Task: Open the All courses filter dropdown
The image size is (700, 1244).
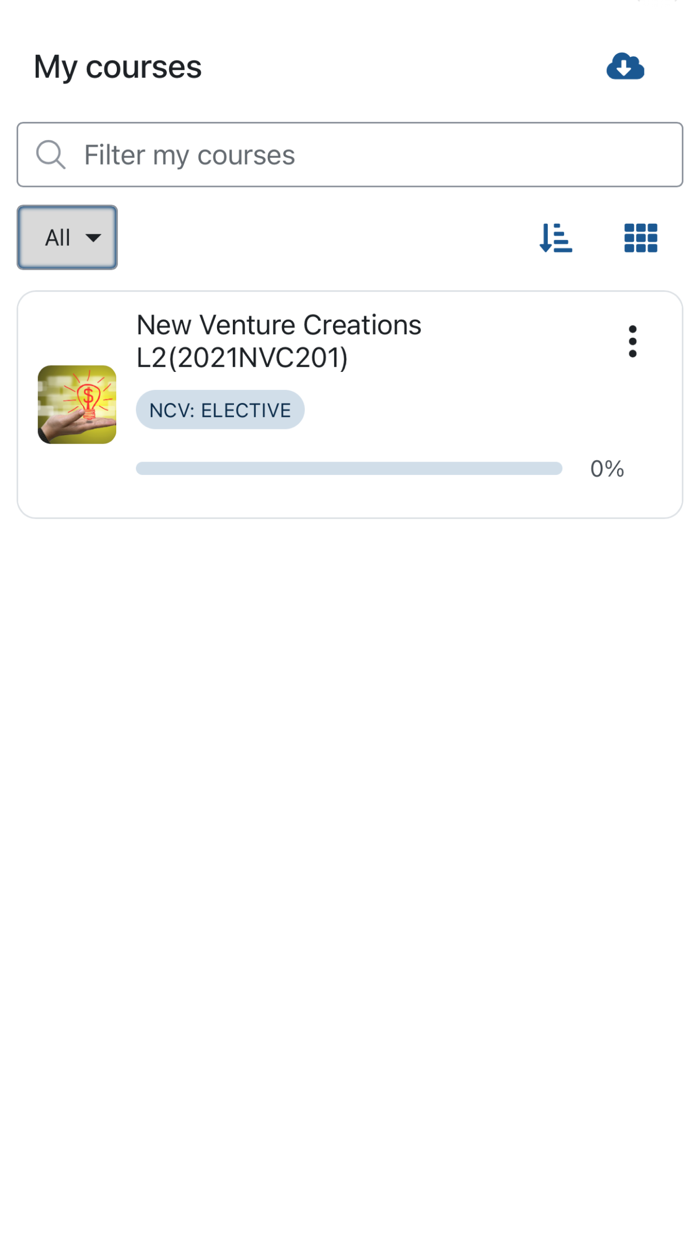Action: pos(67,238)
